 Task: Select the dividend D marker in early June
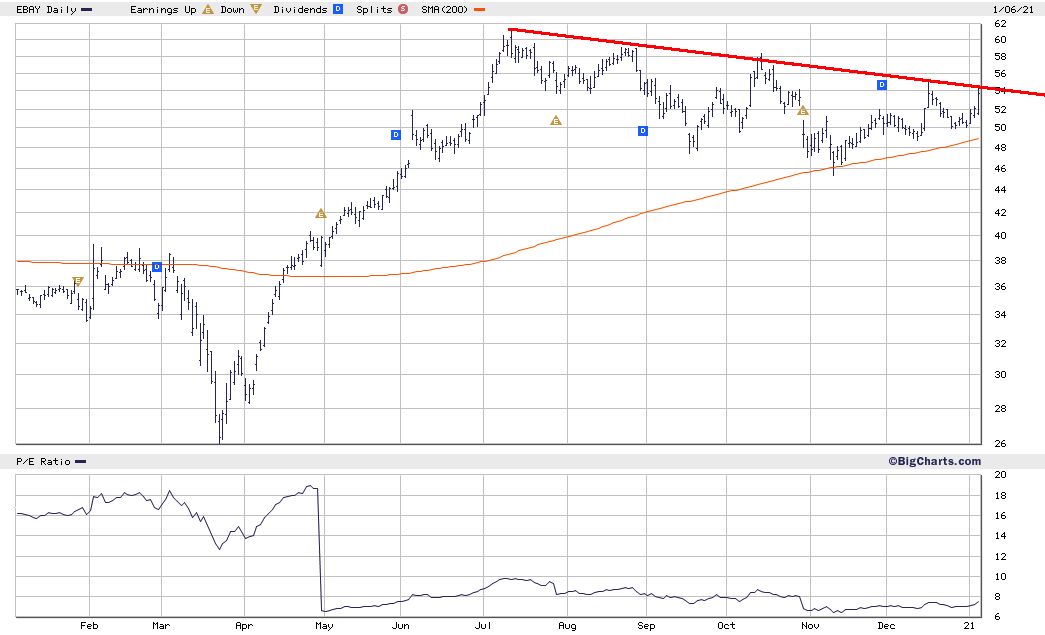396,135
